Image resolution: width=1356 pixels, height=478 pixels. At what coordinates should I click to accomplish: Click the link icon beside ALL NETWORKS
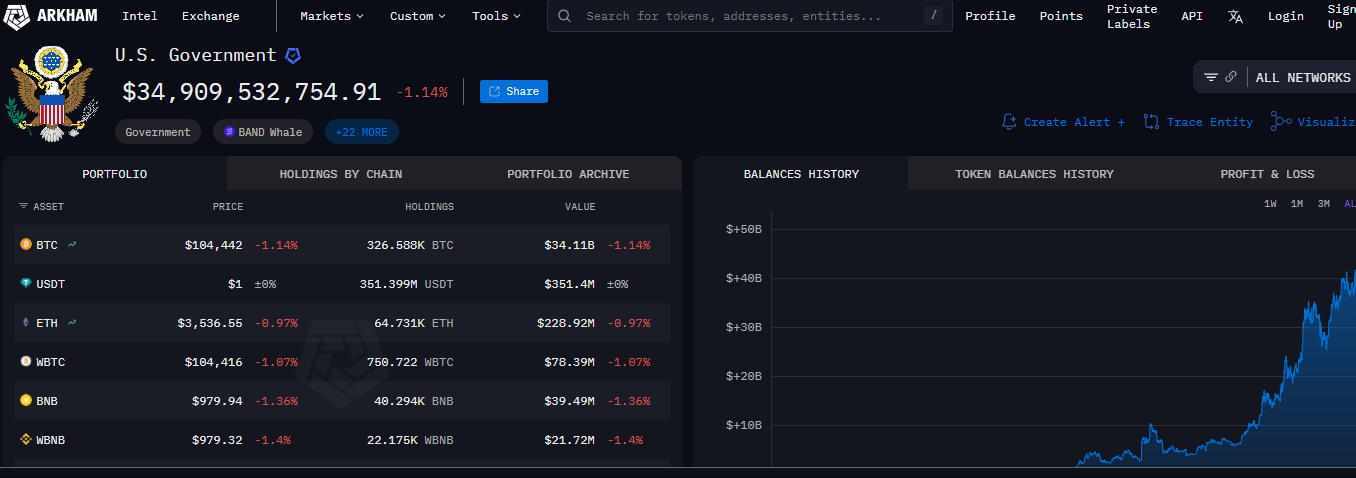pos(1231,77)
